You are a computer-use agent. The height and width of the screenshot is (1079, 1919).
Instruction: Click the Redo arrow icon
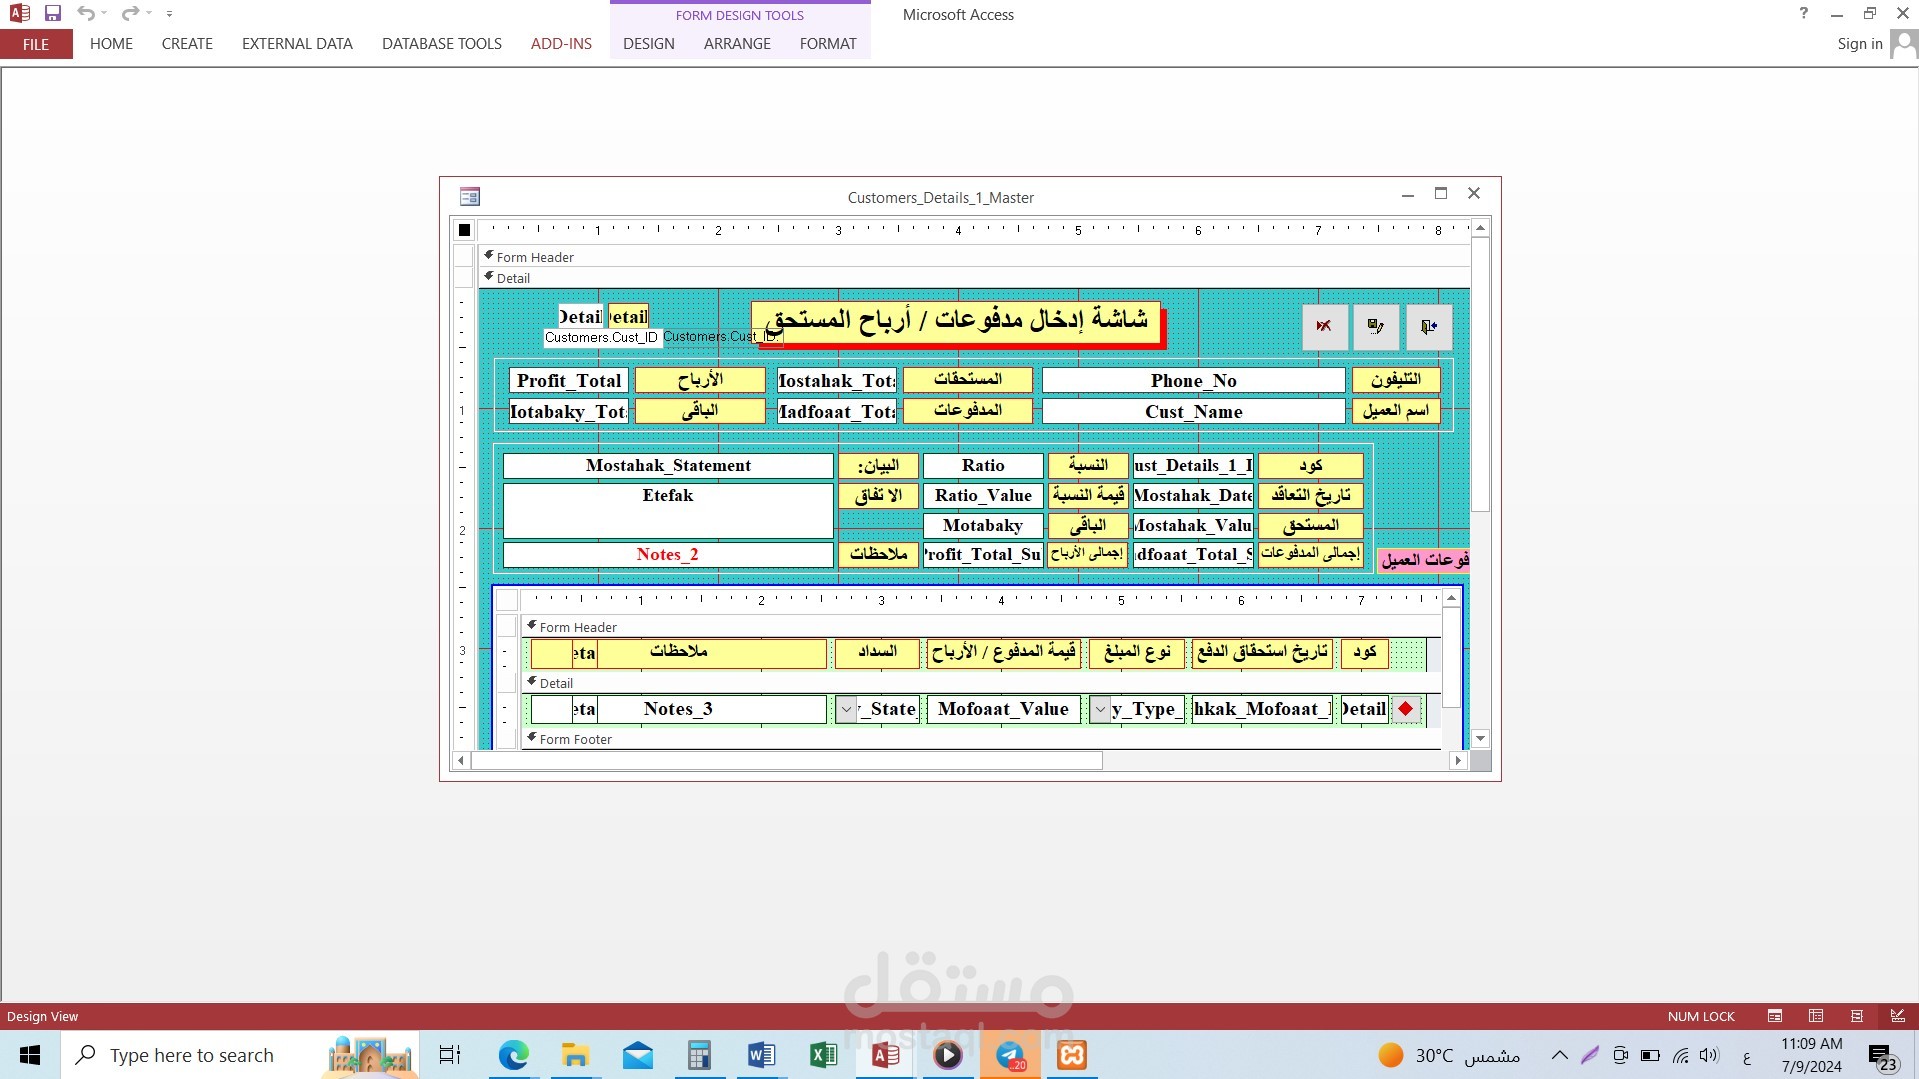pyautogui.click(x=130, y=14)
